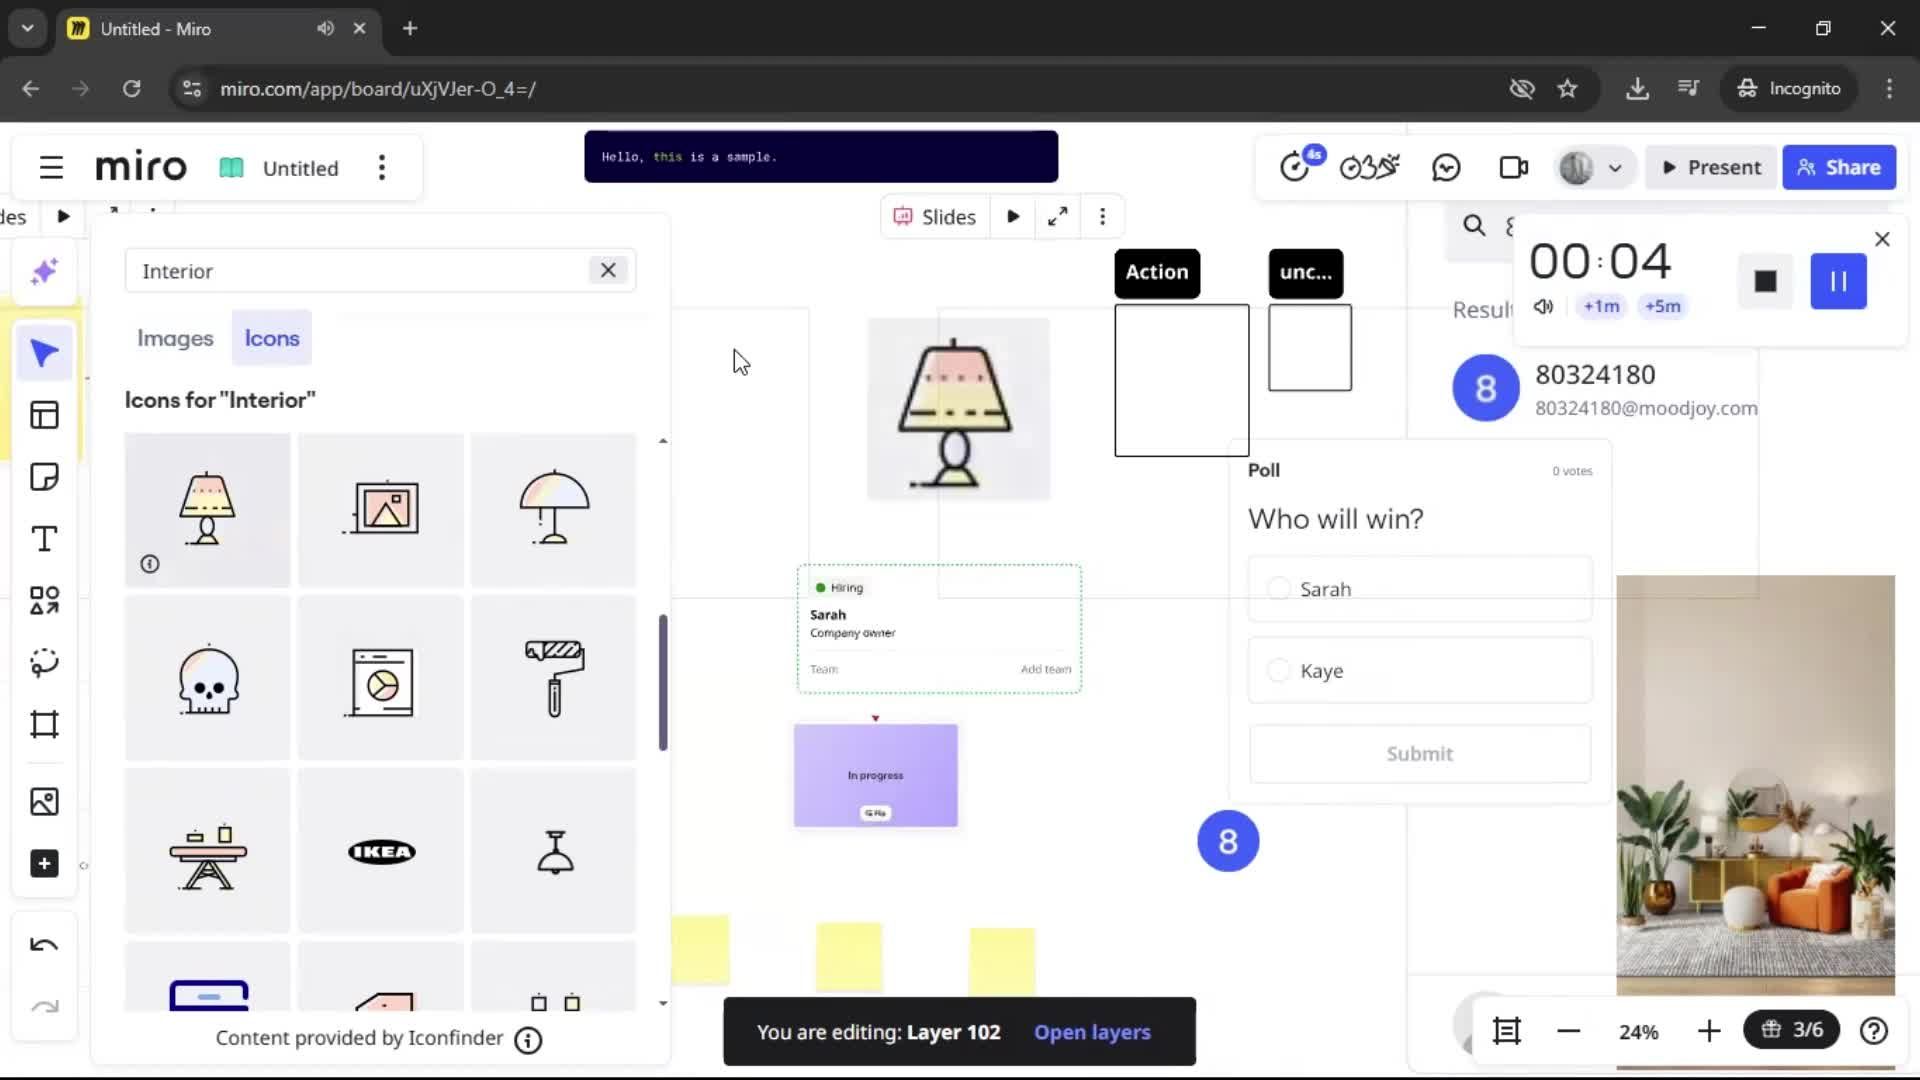Open browser tab search dropdown

[28, 28]
